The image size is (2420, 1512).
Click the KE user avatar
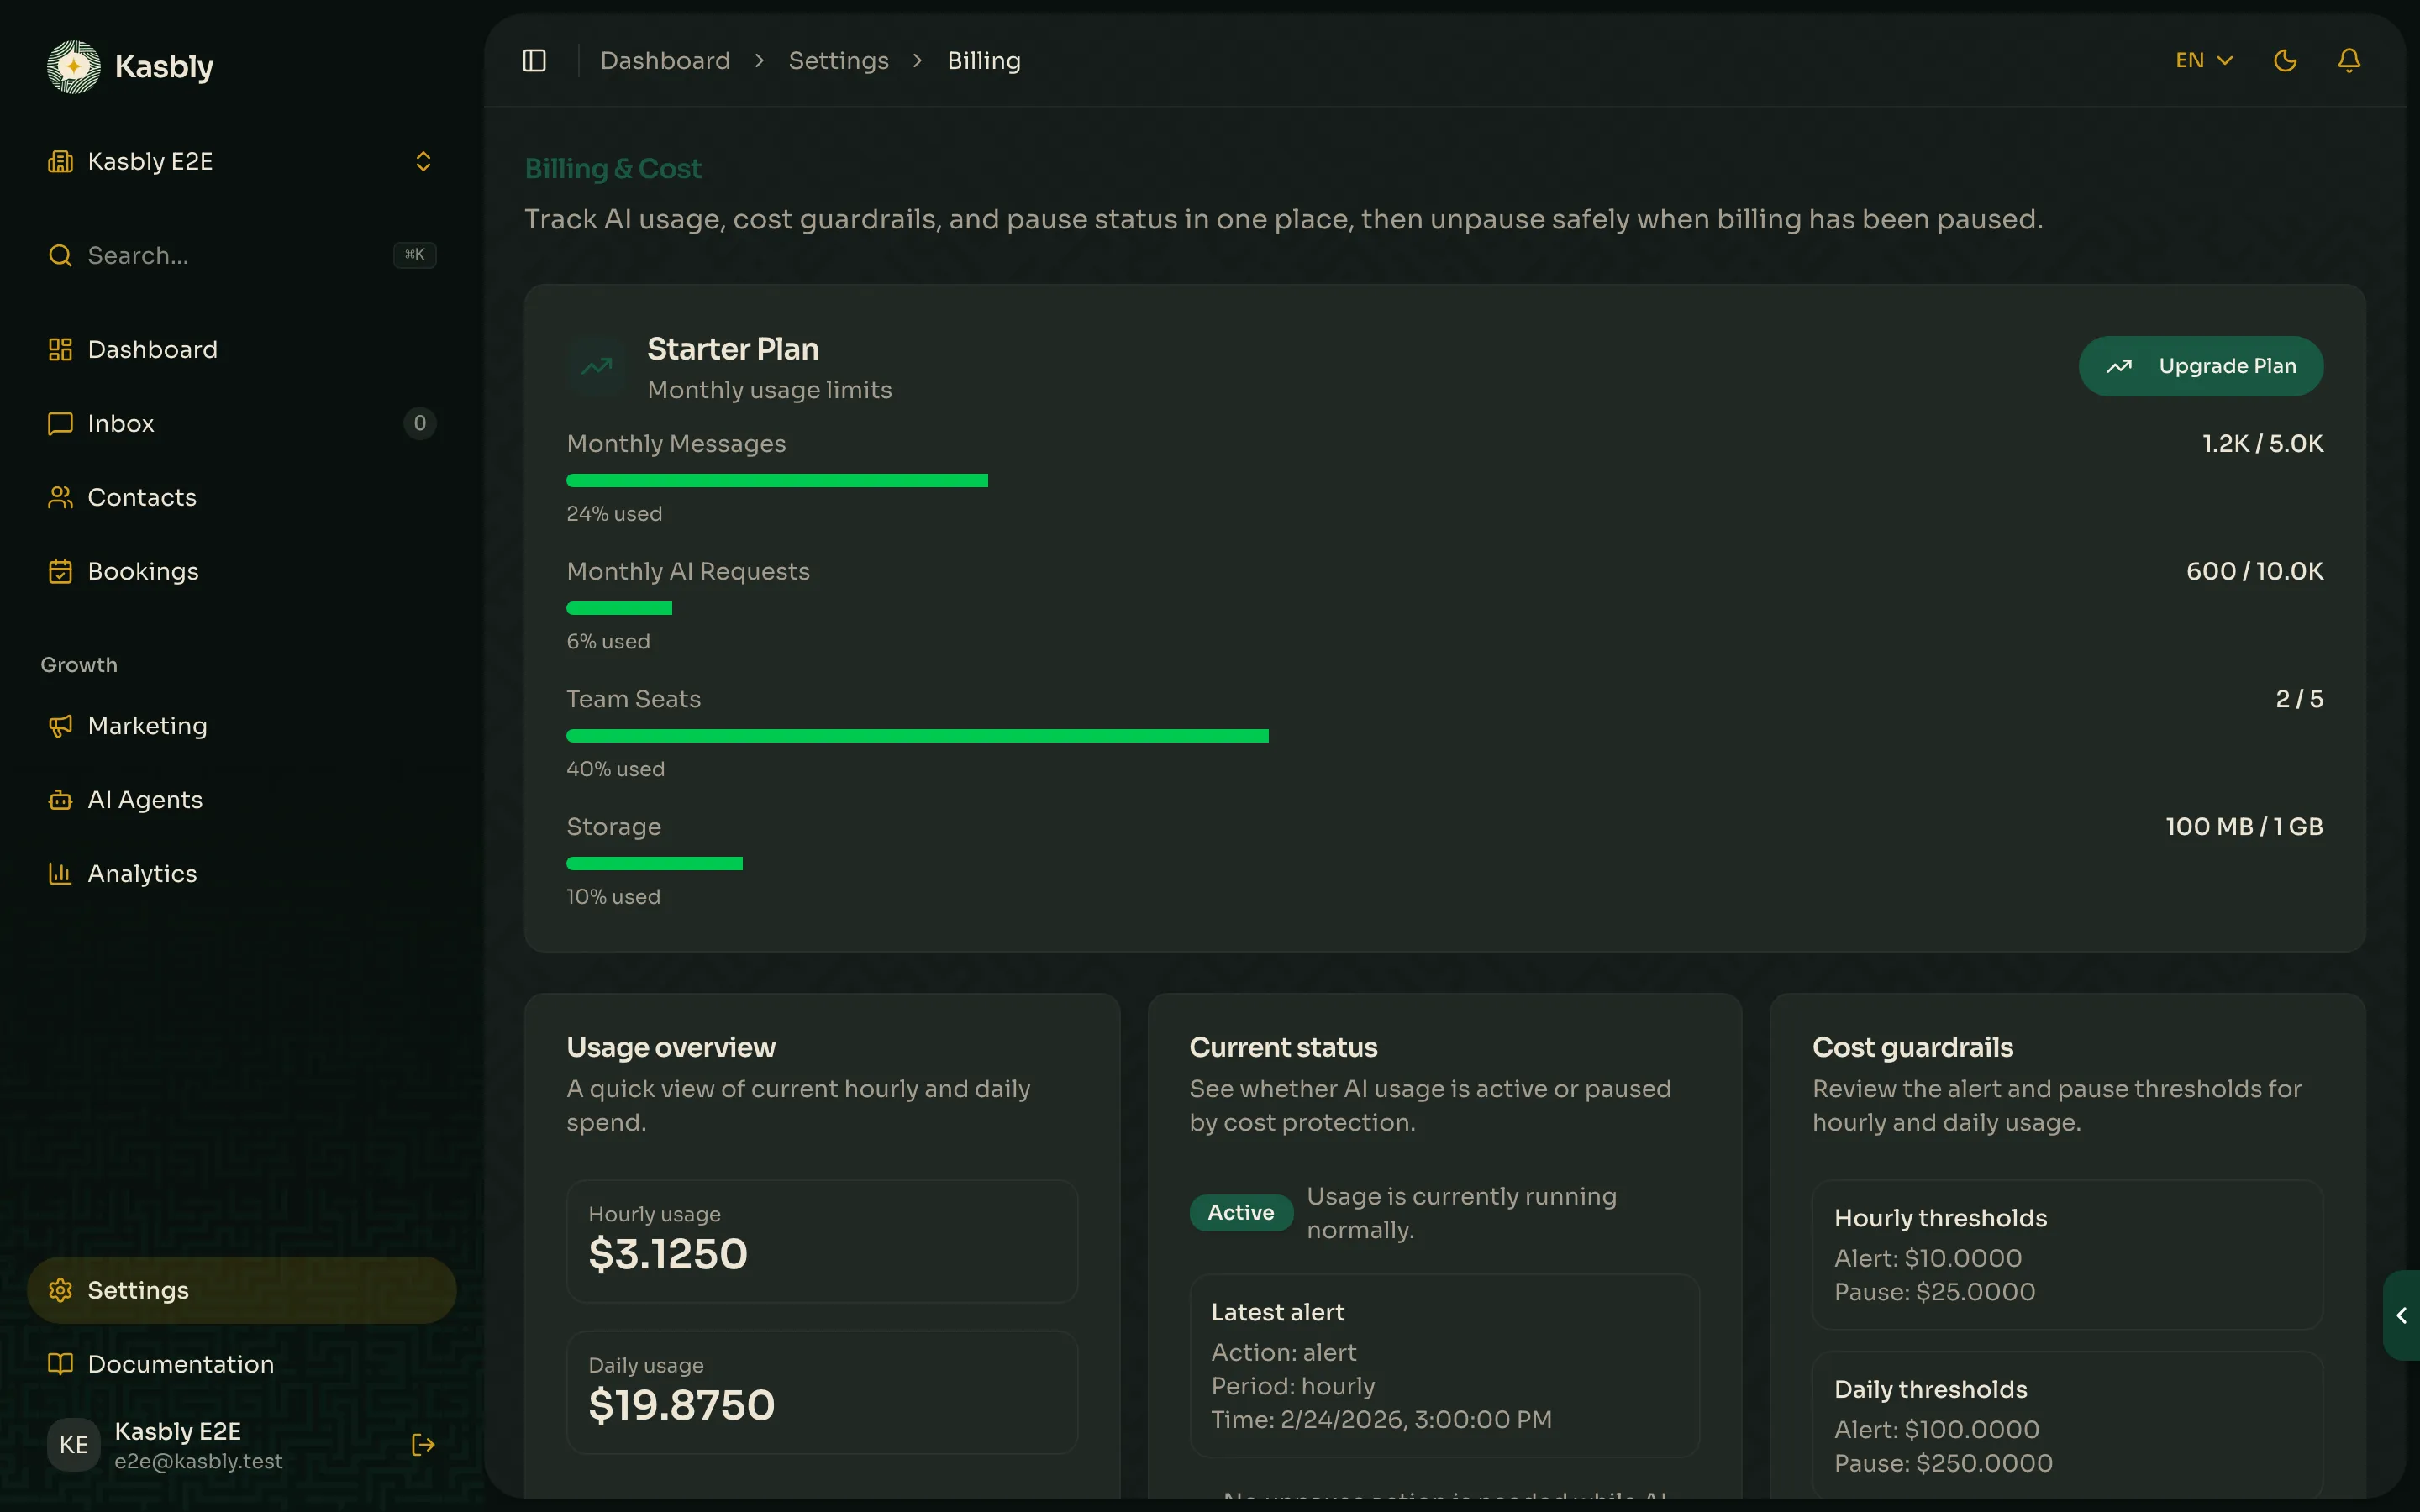click(73, 1444)
